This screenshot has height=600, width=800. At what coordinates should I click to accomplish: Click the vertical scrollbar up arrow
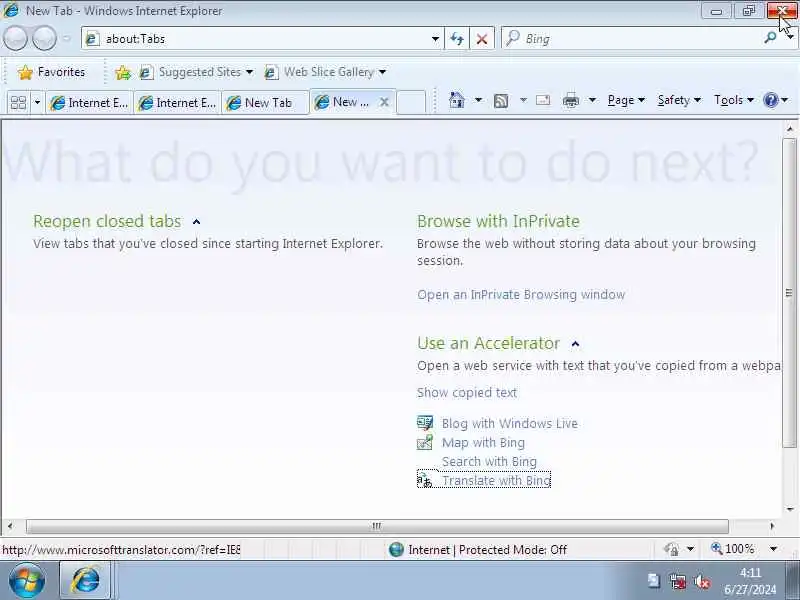(x=790, y=129)
